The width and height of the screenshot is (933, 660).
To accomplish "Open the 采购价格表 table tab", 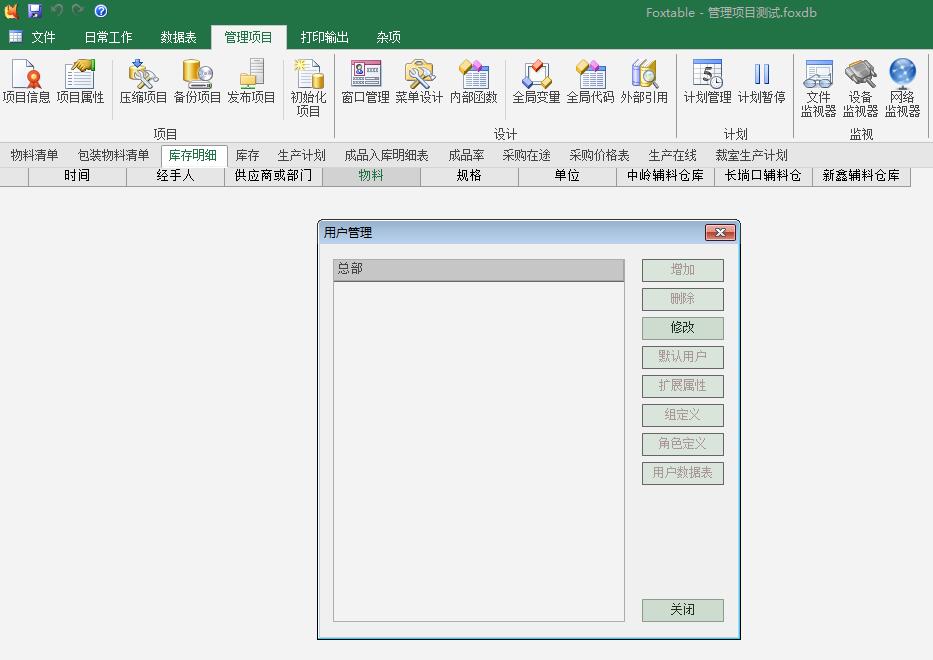I will click(599, 155).
